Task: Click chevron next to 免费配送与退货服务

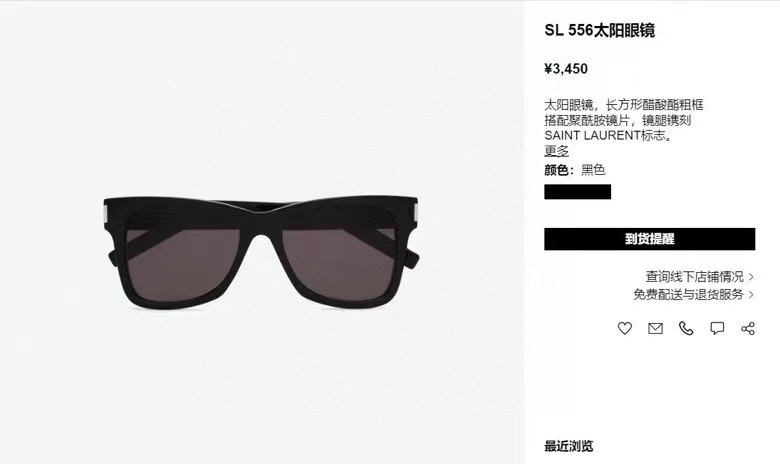Action: click(751, 294)
